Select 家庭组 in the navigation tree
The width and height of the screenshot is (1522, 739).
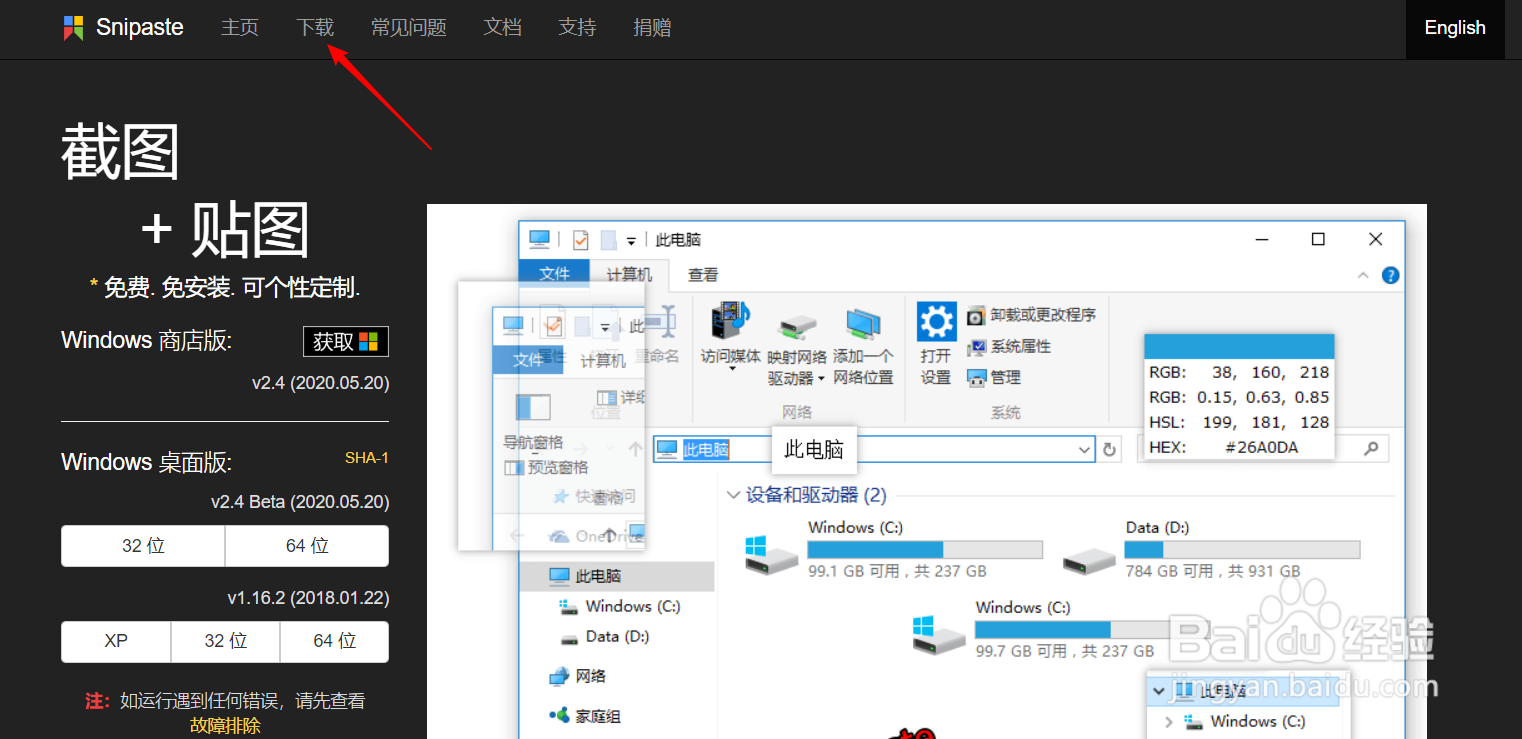tap(585, 716)
